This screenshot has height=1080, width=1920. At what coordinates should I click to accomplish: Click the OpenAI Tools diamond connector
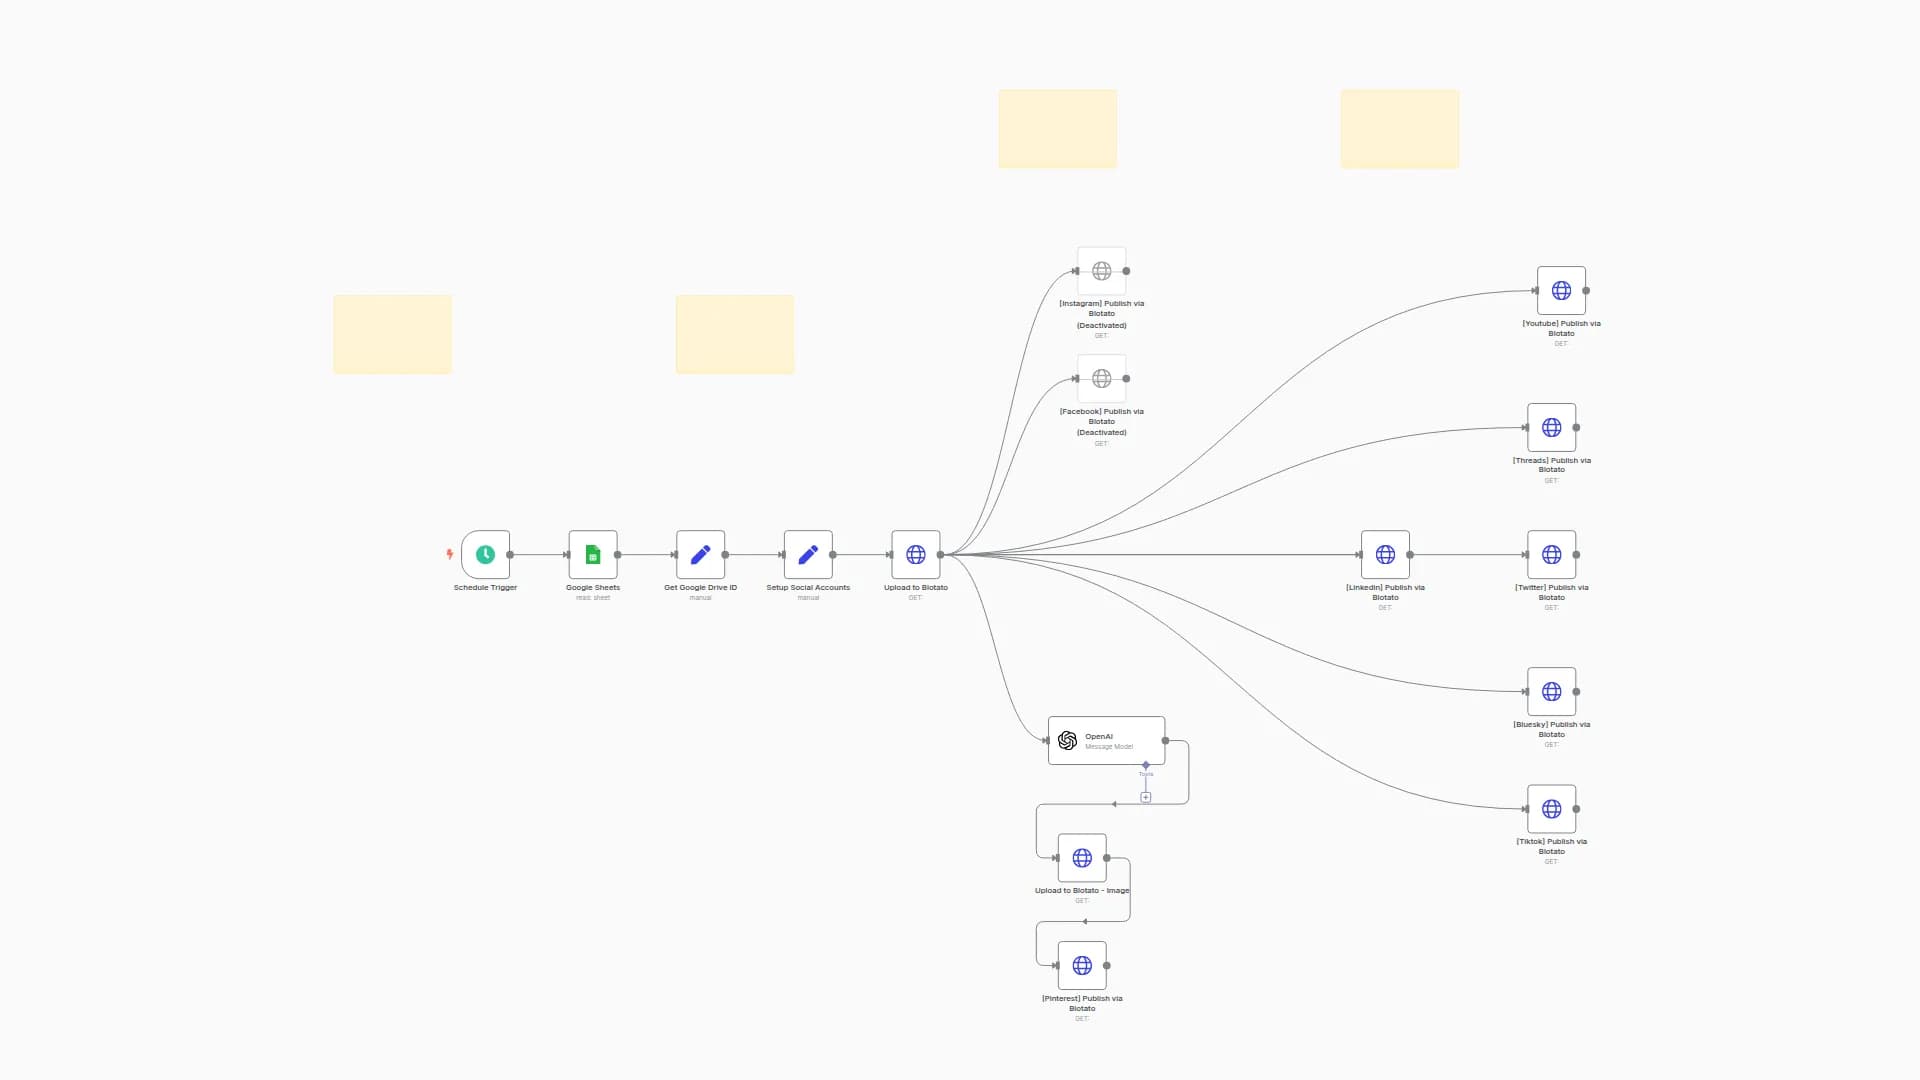[1146, 765]
